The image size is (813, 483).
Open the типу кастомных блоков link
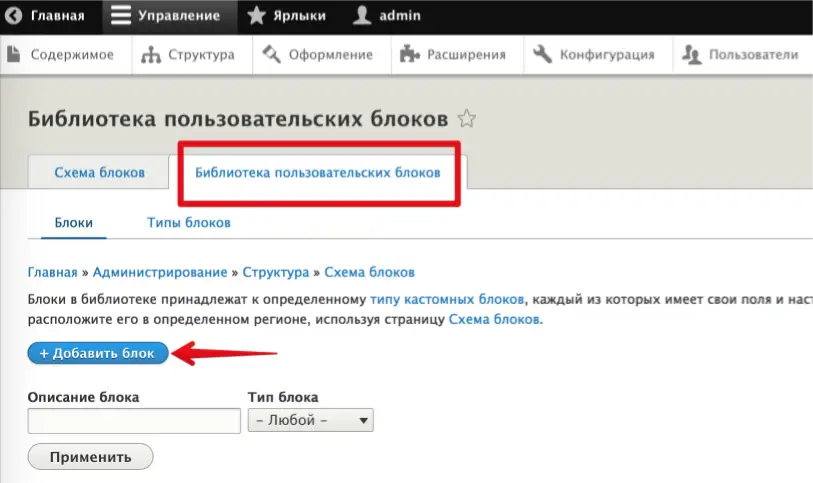(447, 299)
